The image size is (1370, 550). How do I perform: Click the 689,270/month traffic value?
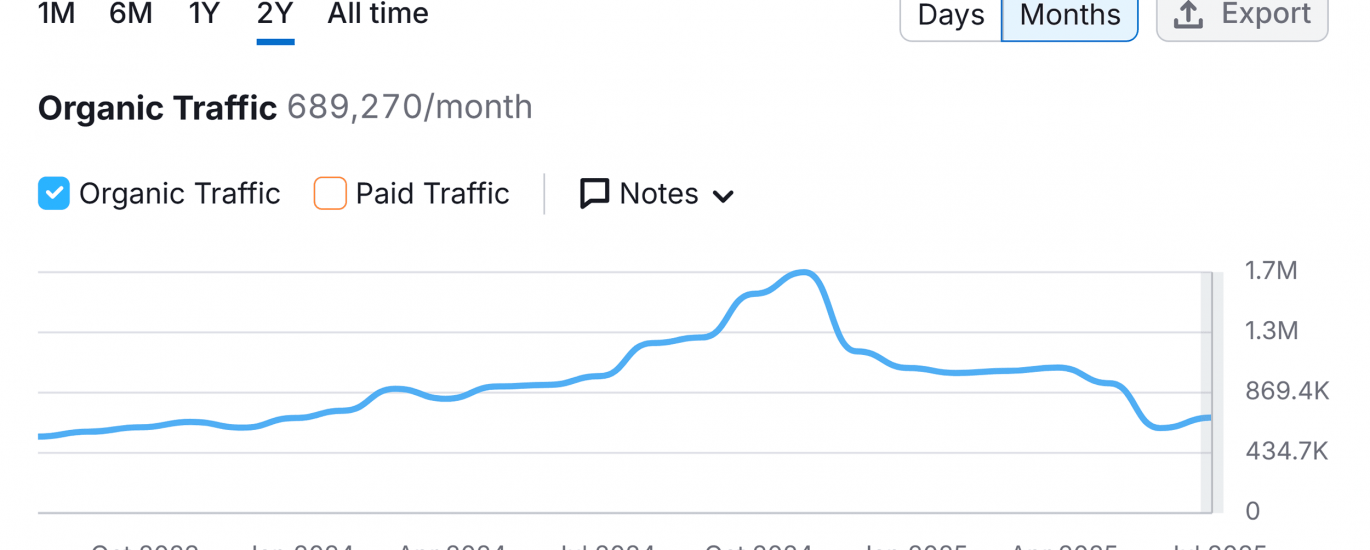point(410,108)
